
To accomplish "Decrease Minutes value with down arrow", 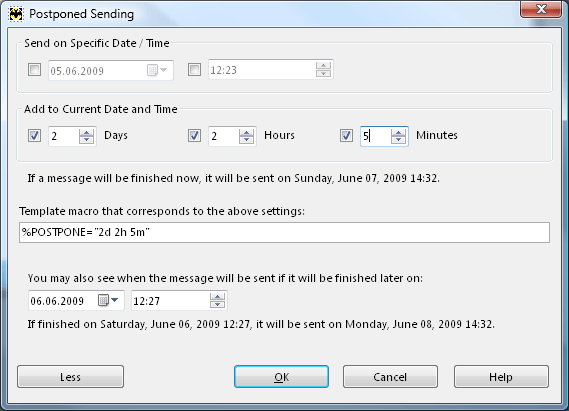I will (x=398, y=140).
